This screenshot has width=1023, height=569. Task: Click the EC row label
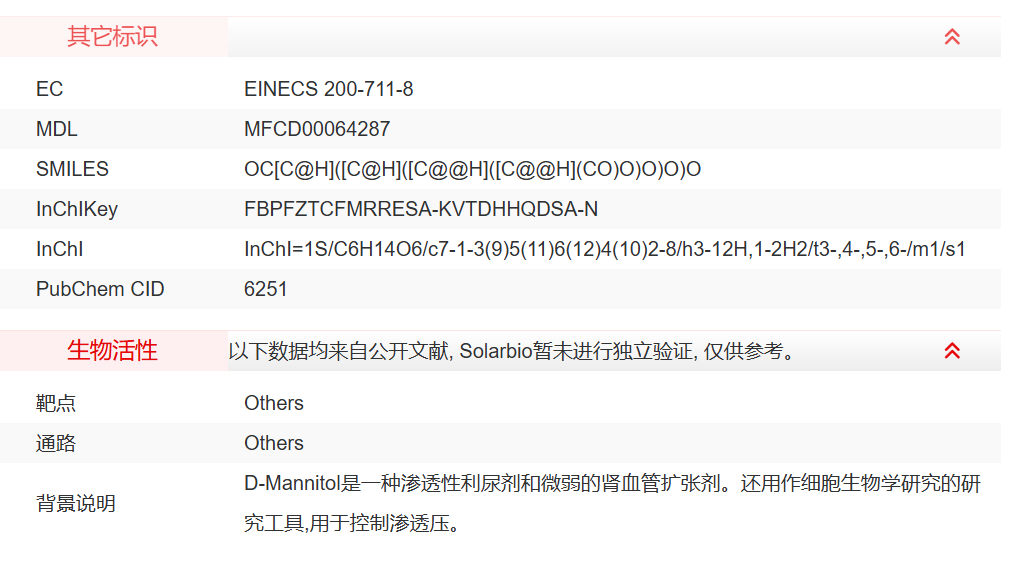pos(49,89)
